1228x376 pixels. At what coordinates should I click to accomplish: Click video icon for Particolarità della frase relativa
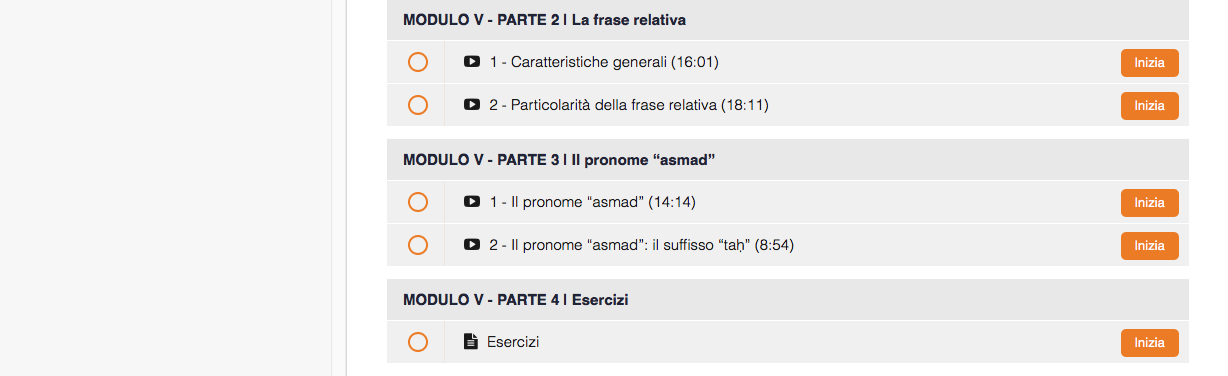coord(472,105)
